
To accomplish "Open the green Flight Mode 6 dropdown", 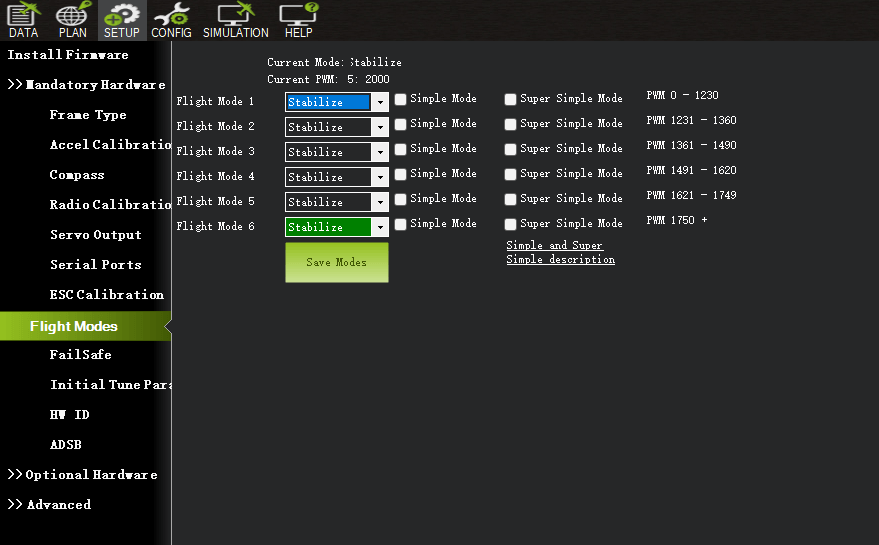I will pyautogui.click(x=379, y=227).
